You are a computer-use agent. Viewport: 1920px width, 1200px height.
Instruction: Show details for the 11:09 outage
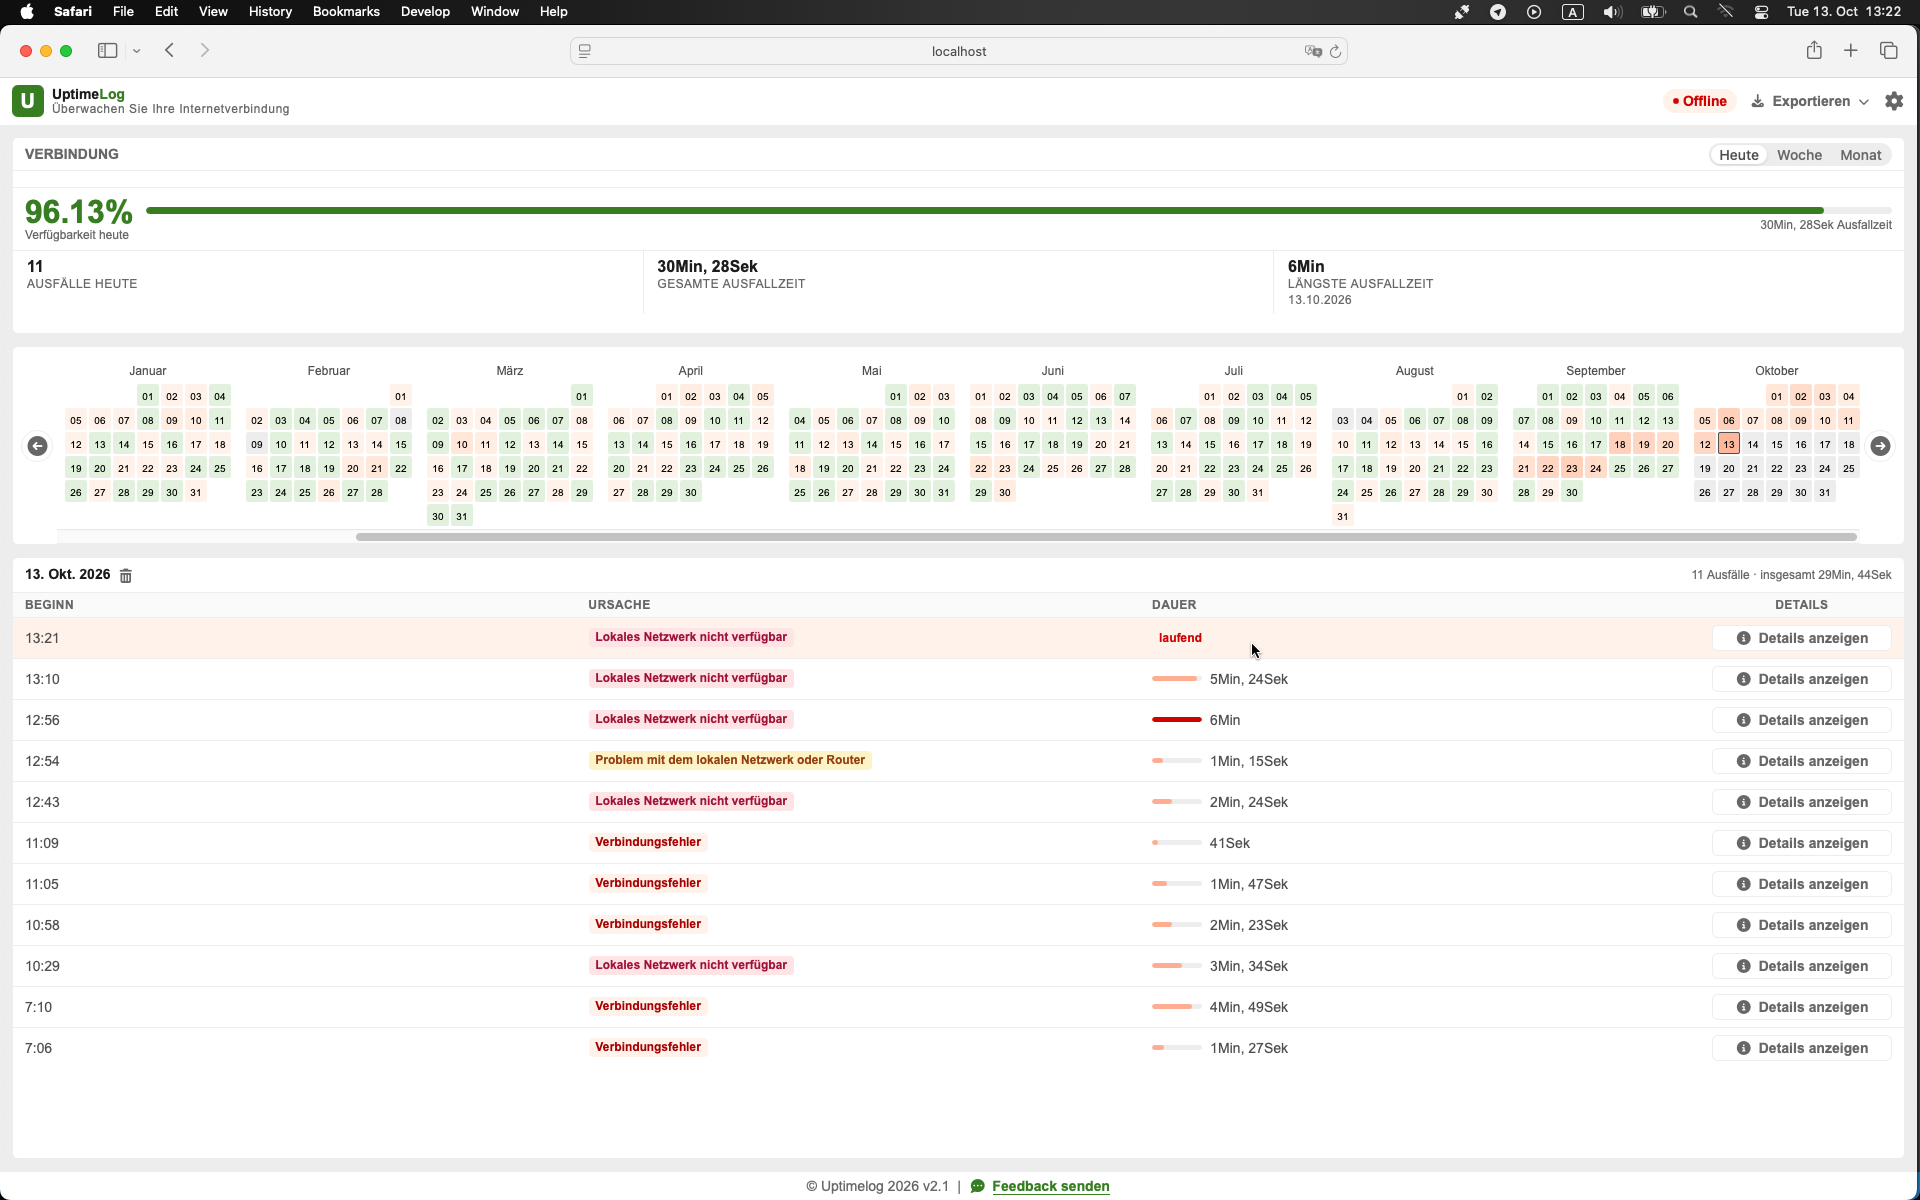1801,843
